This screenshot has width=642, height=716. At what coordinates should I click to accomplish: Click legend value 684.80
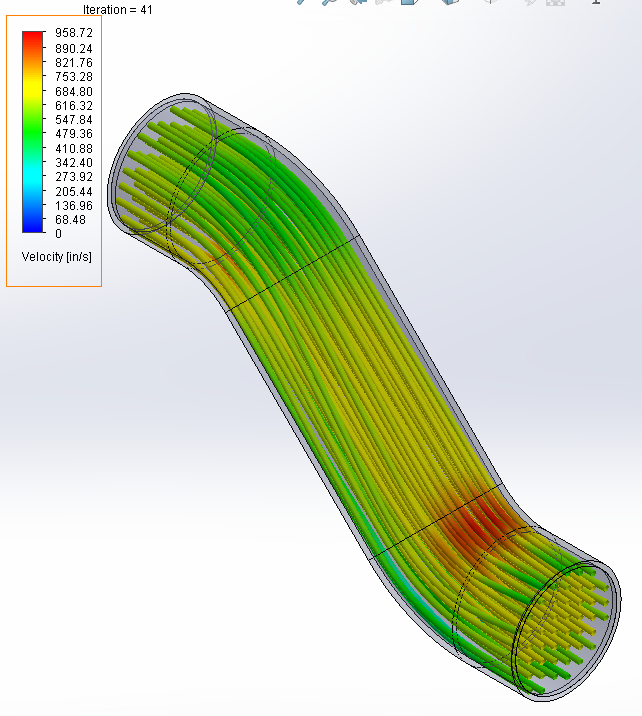74,92
